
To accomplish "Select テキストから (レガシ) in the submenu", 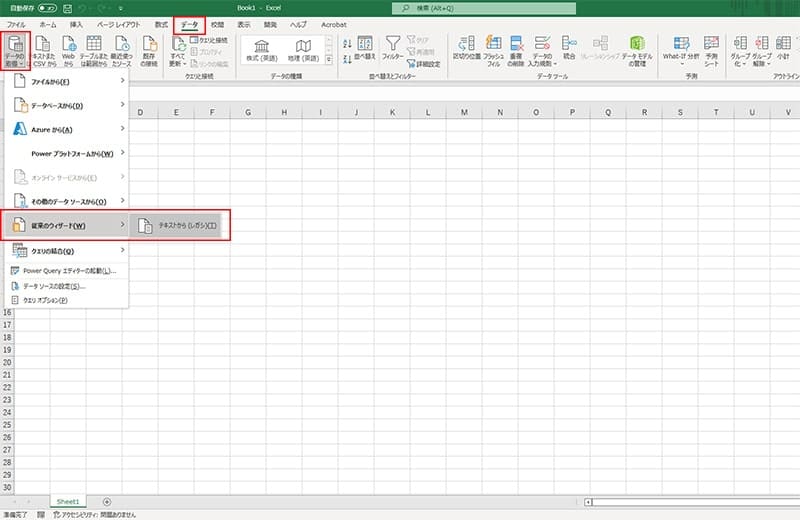I will pyautogui.click(x=185, y=226).
